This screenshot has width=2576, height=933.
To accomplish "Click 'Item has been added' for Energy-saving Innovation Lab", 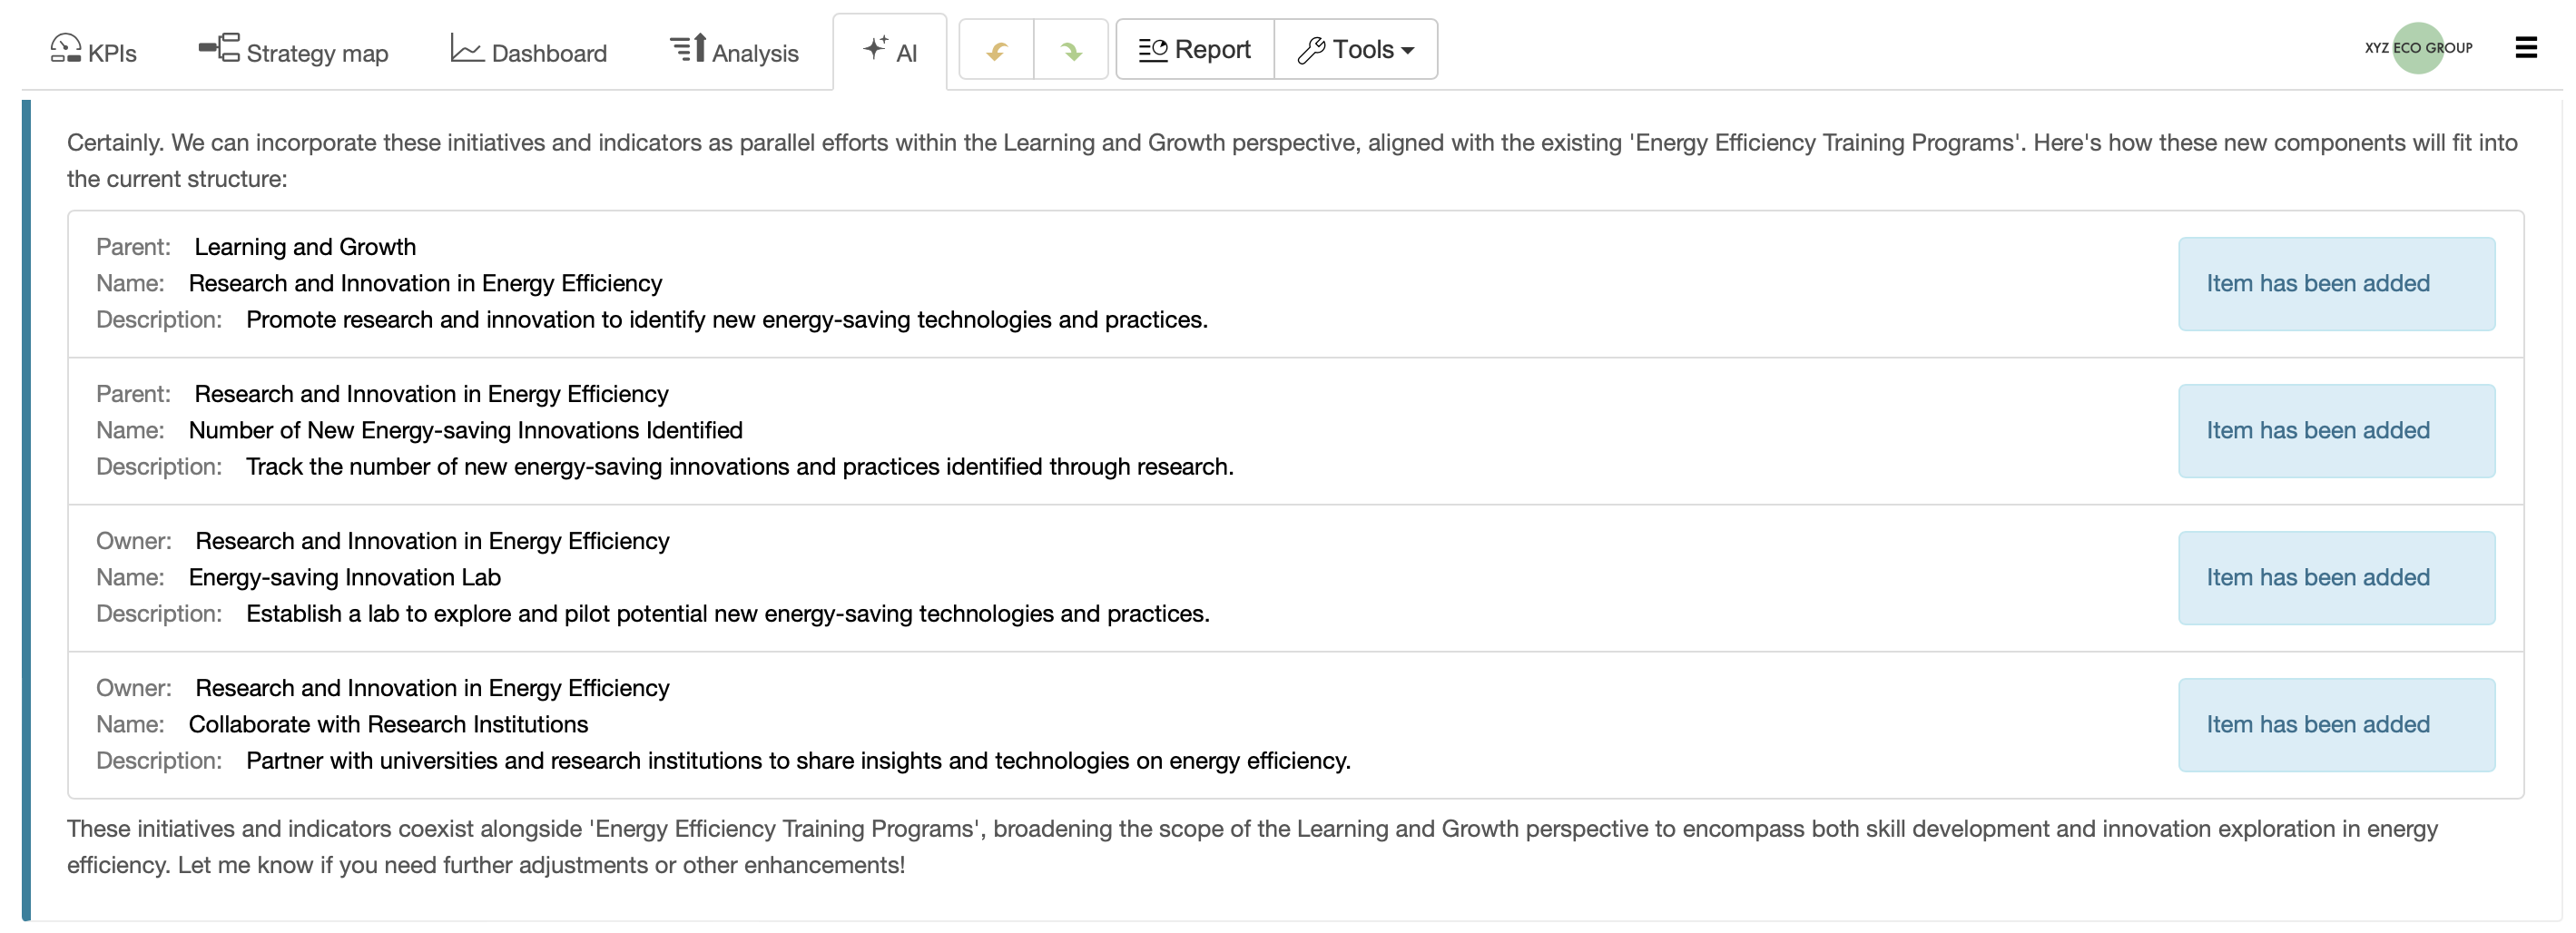I will (x=2335, y=577).
